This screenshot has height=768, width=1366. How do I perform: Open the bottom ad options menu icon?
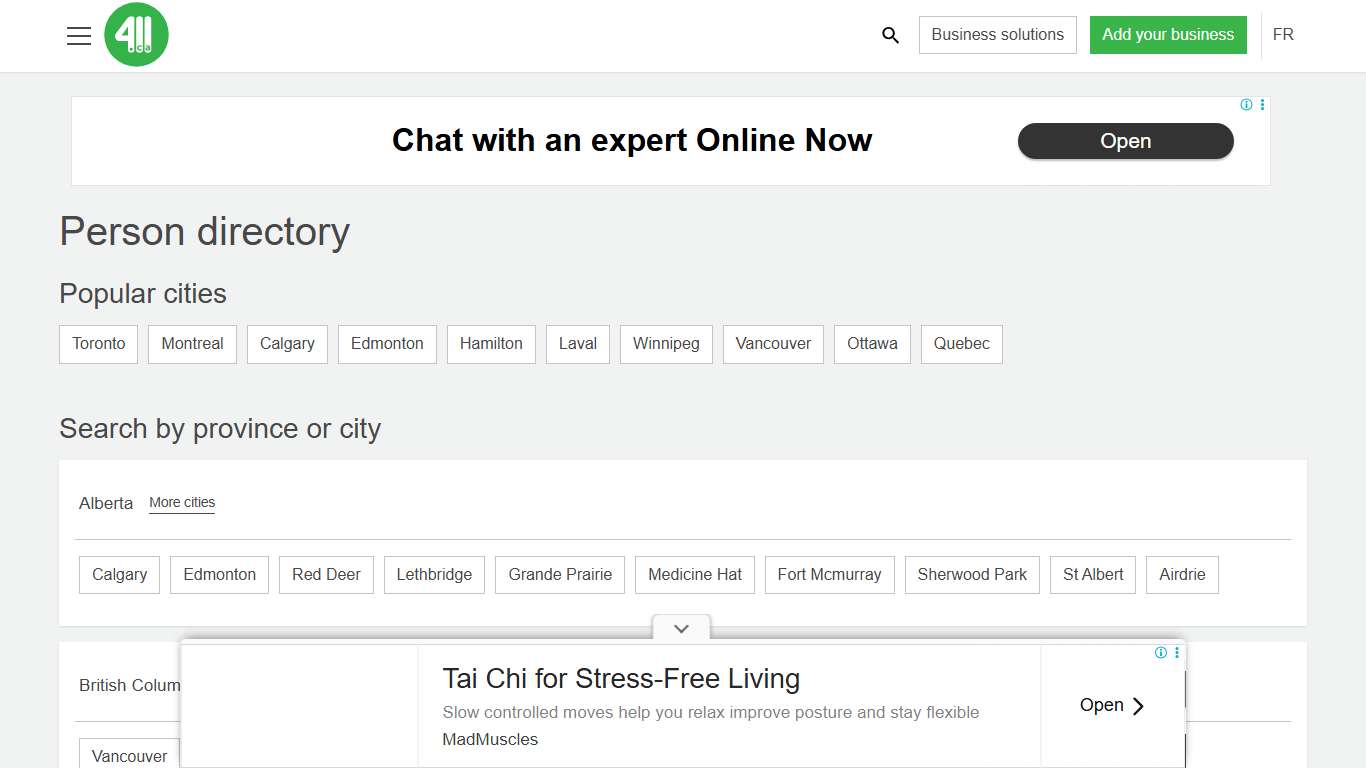click(x=1176, y=653)
